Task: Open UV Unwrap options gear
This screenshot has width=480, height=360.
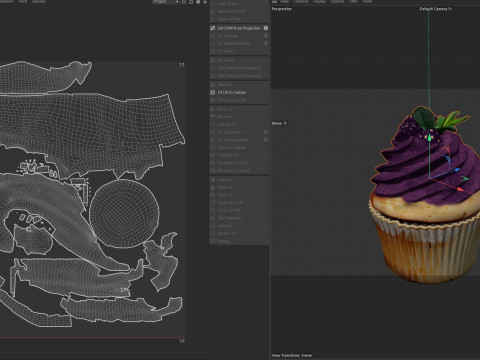Action: [266, 36]
